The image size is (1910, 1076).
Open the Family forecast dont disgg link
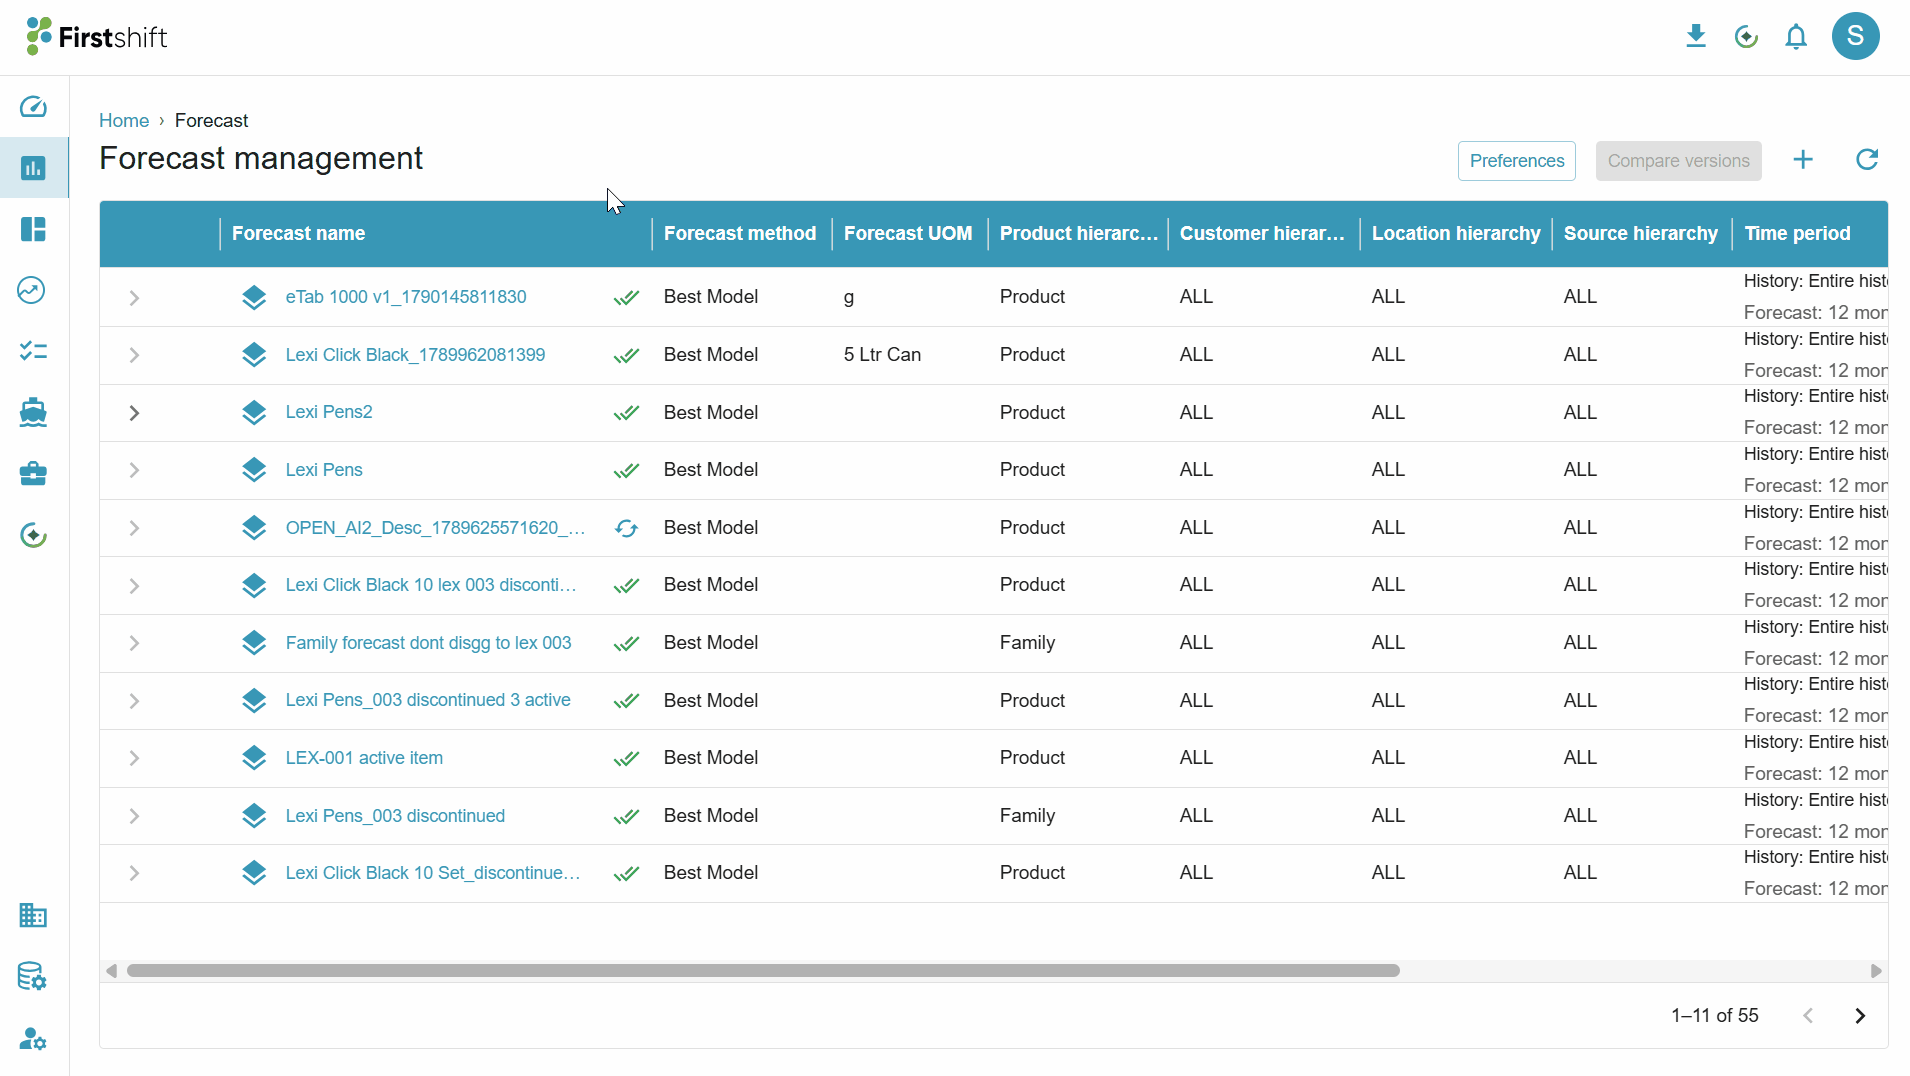tap(428, 643)
